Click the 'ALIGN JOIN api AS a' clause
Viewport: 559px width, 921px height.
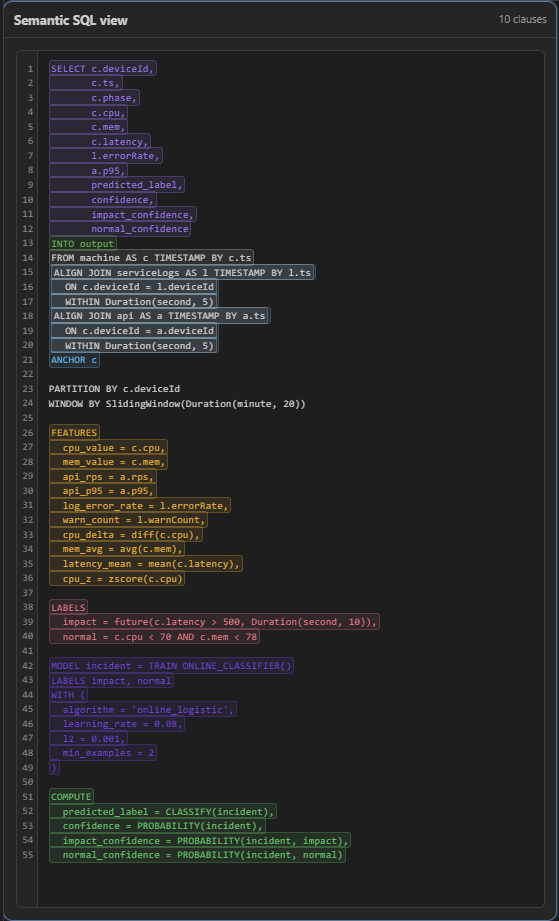(160, 315)
